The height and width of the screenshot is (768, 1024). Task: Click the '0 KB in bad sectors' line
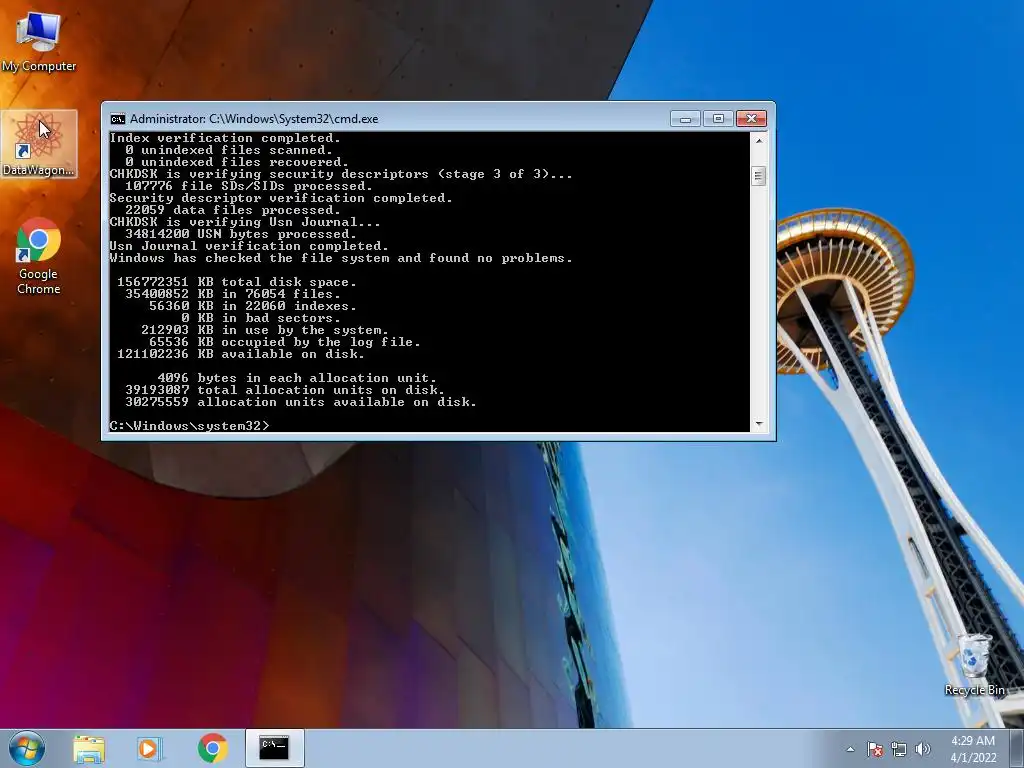[x=261, y=318]
